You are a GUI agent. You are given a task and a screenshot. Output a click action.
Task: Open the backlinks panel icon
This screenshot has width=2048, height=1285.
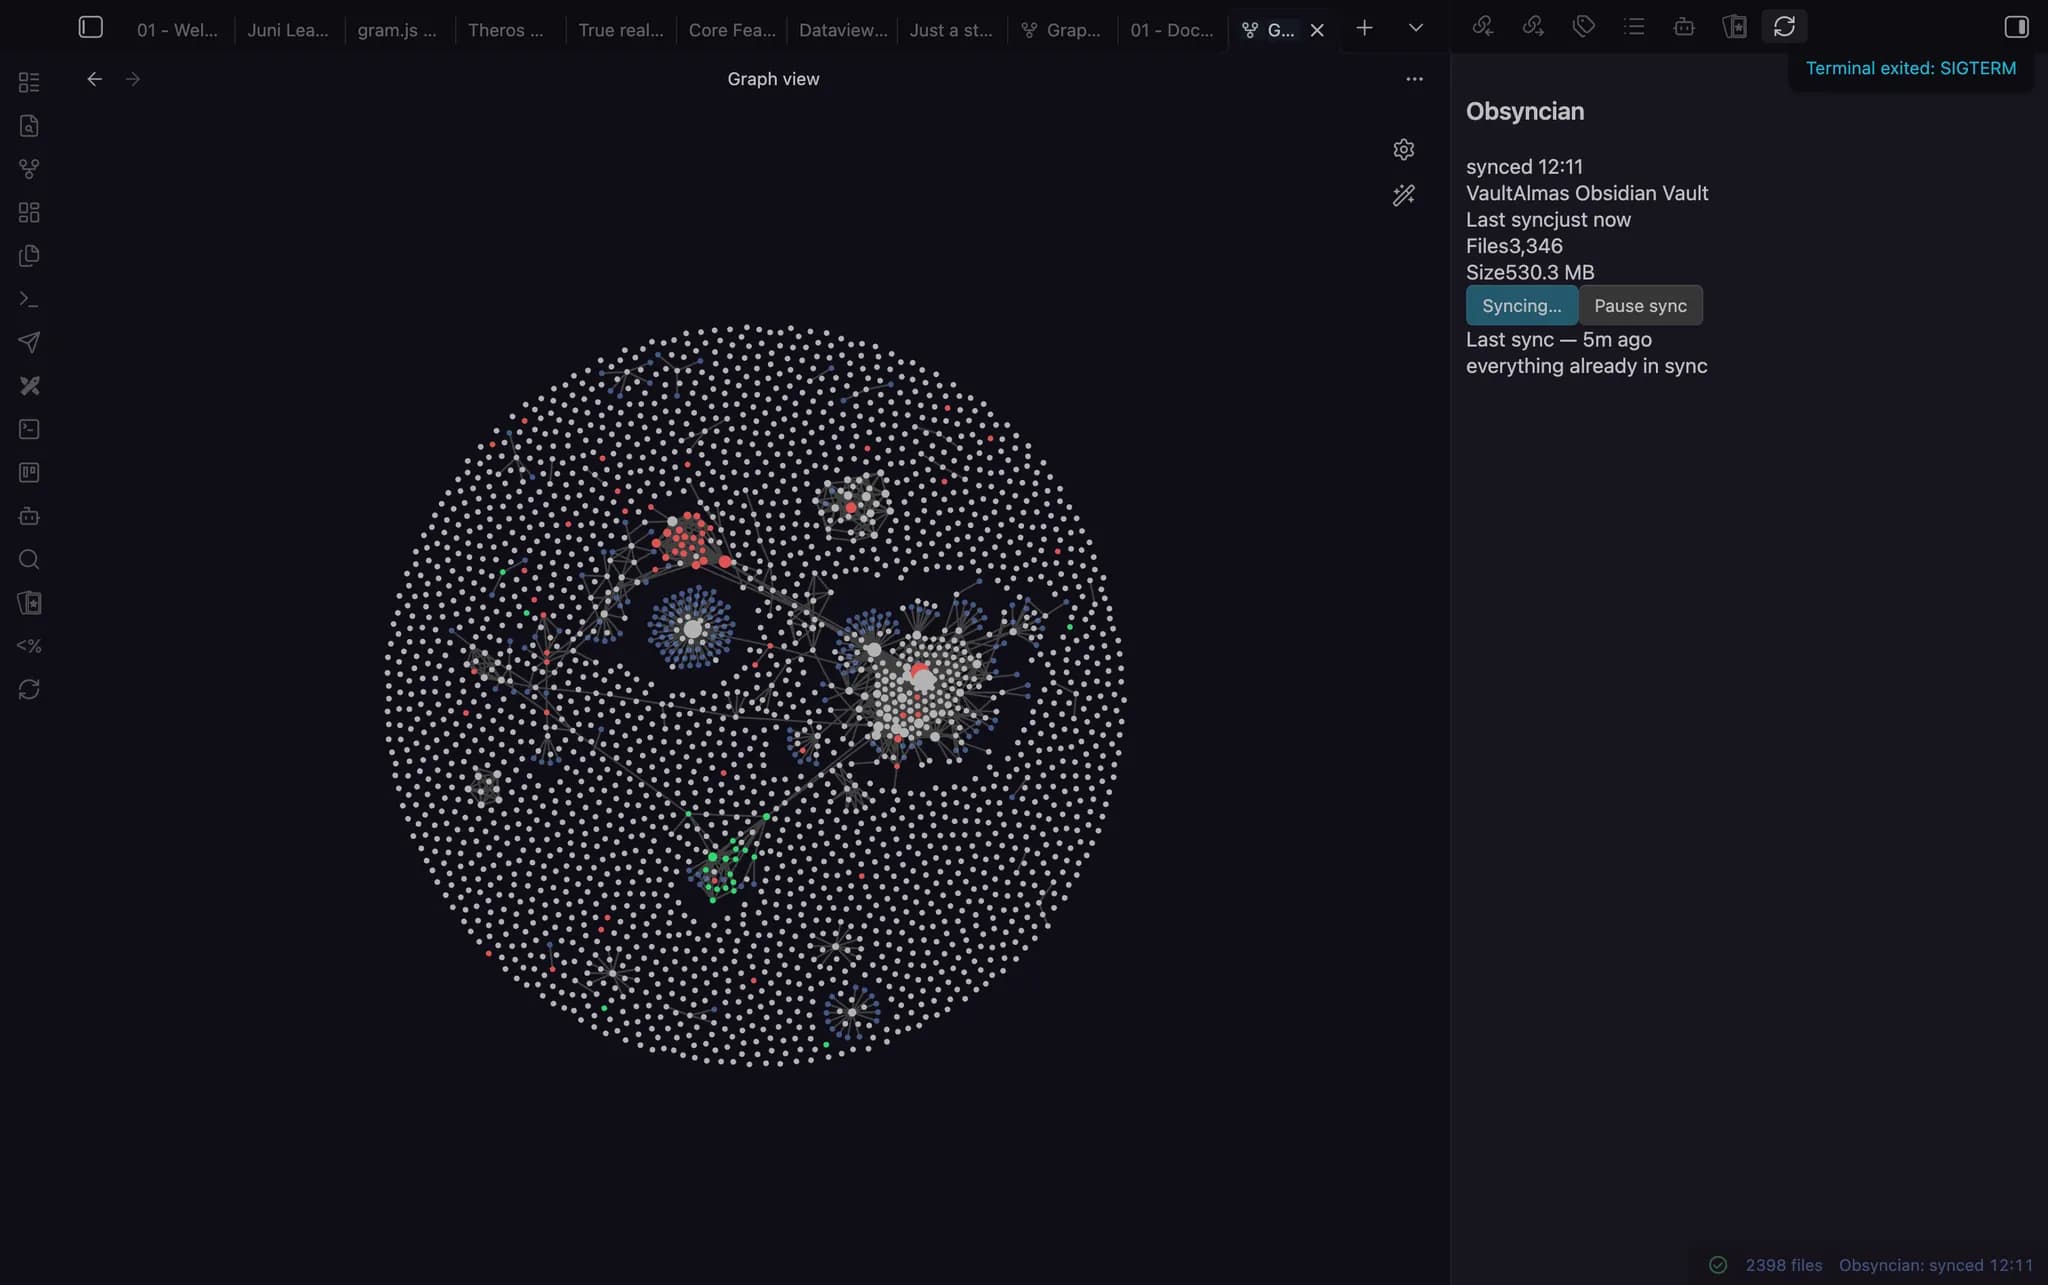point(1483,27)
